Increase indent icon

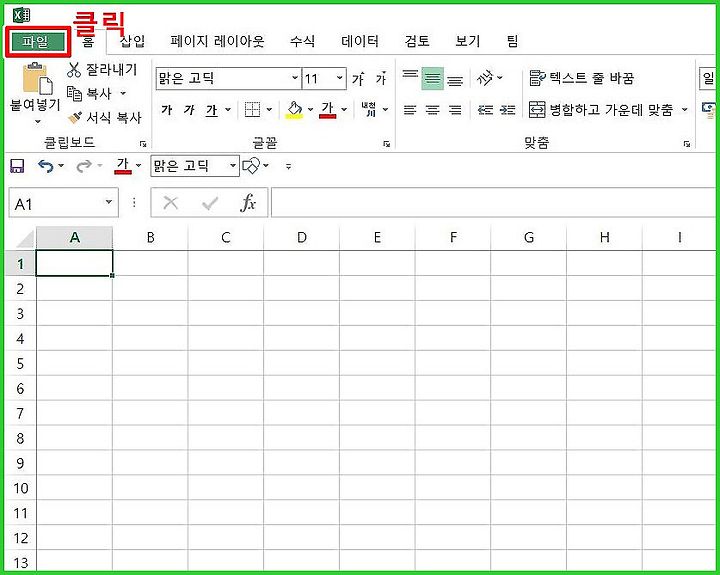pyautogui.click(x=507, y=110)
